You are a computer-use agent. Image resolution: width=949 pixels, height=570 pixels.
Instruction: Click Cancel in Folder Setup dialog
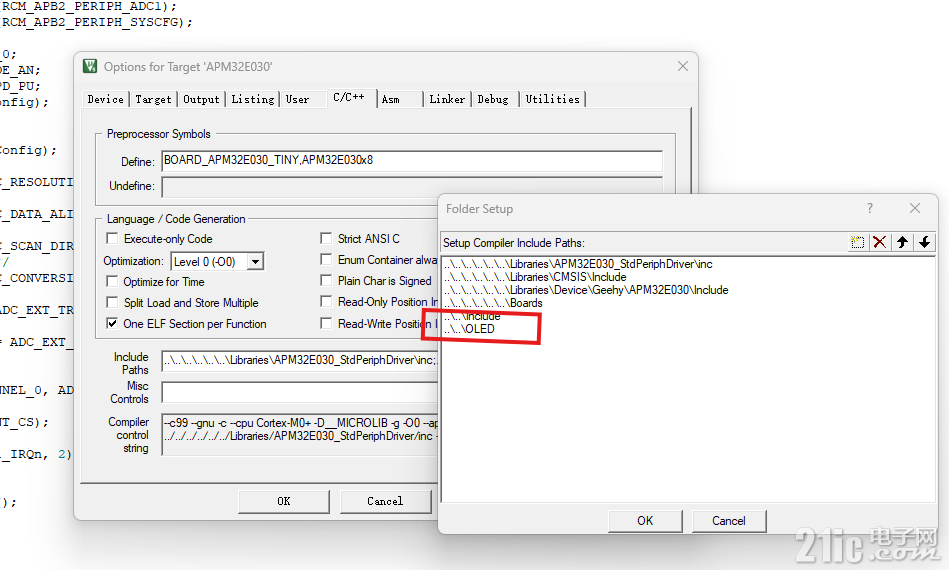click(728, 521)
